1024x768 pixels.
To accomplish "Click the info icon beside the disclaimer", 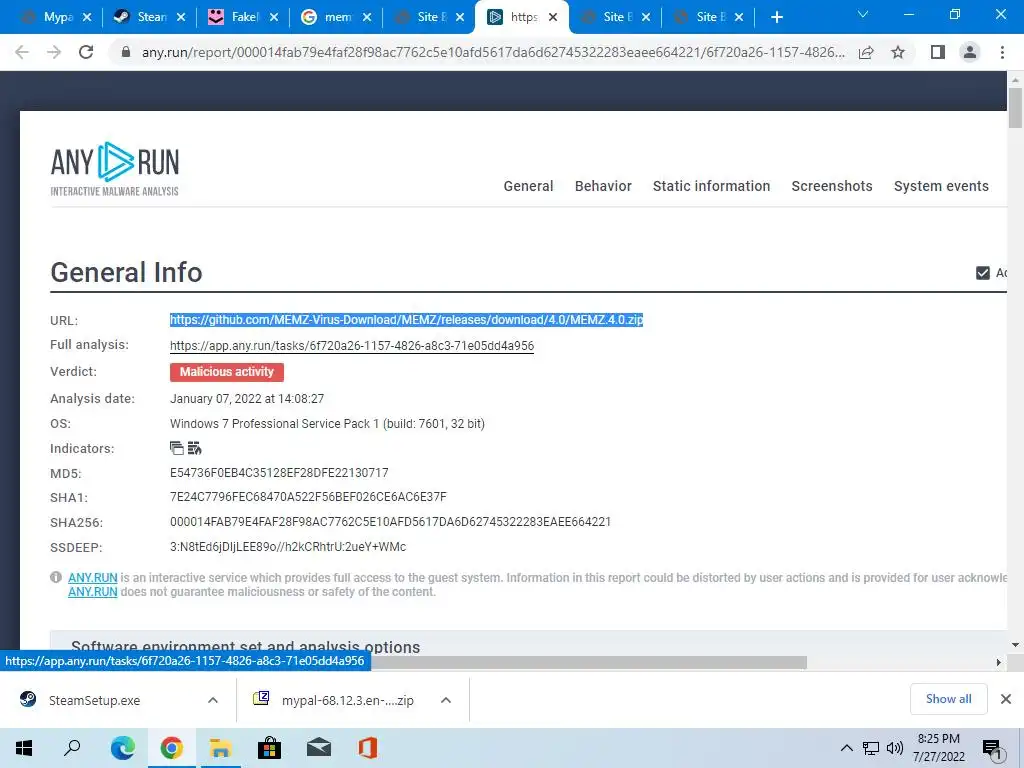I will (56, 577).
